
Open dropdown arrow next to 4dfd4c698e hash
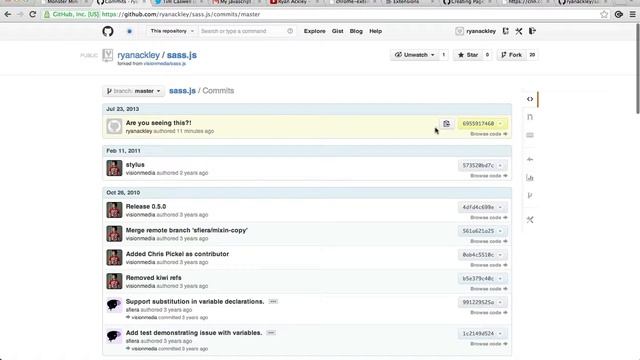500,207
